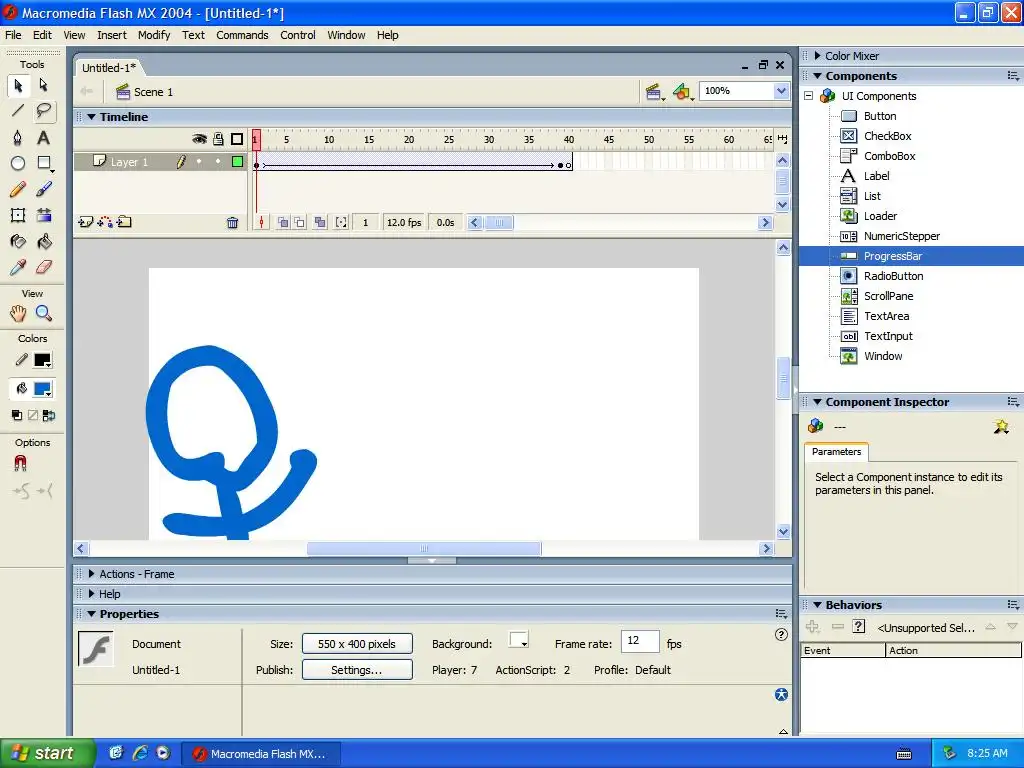Click the publish Settings... button
Viewport: 1024px width, 768px height.
[357, 670]
